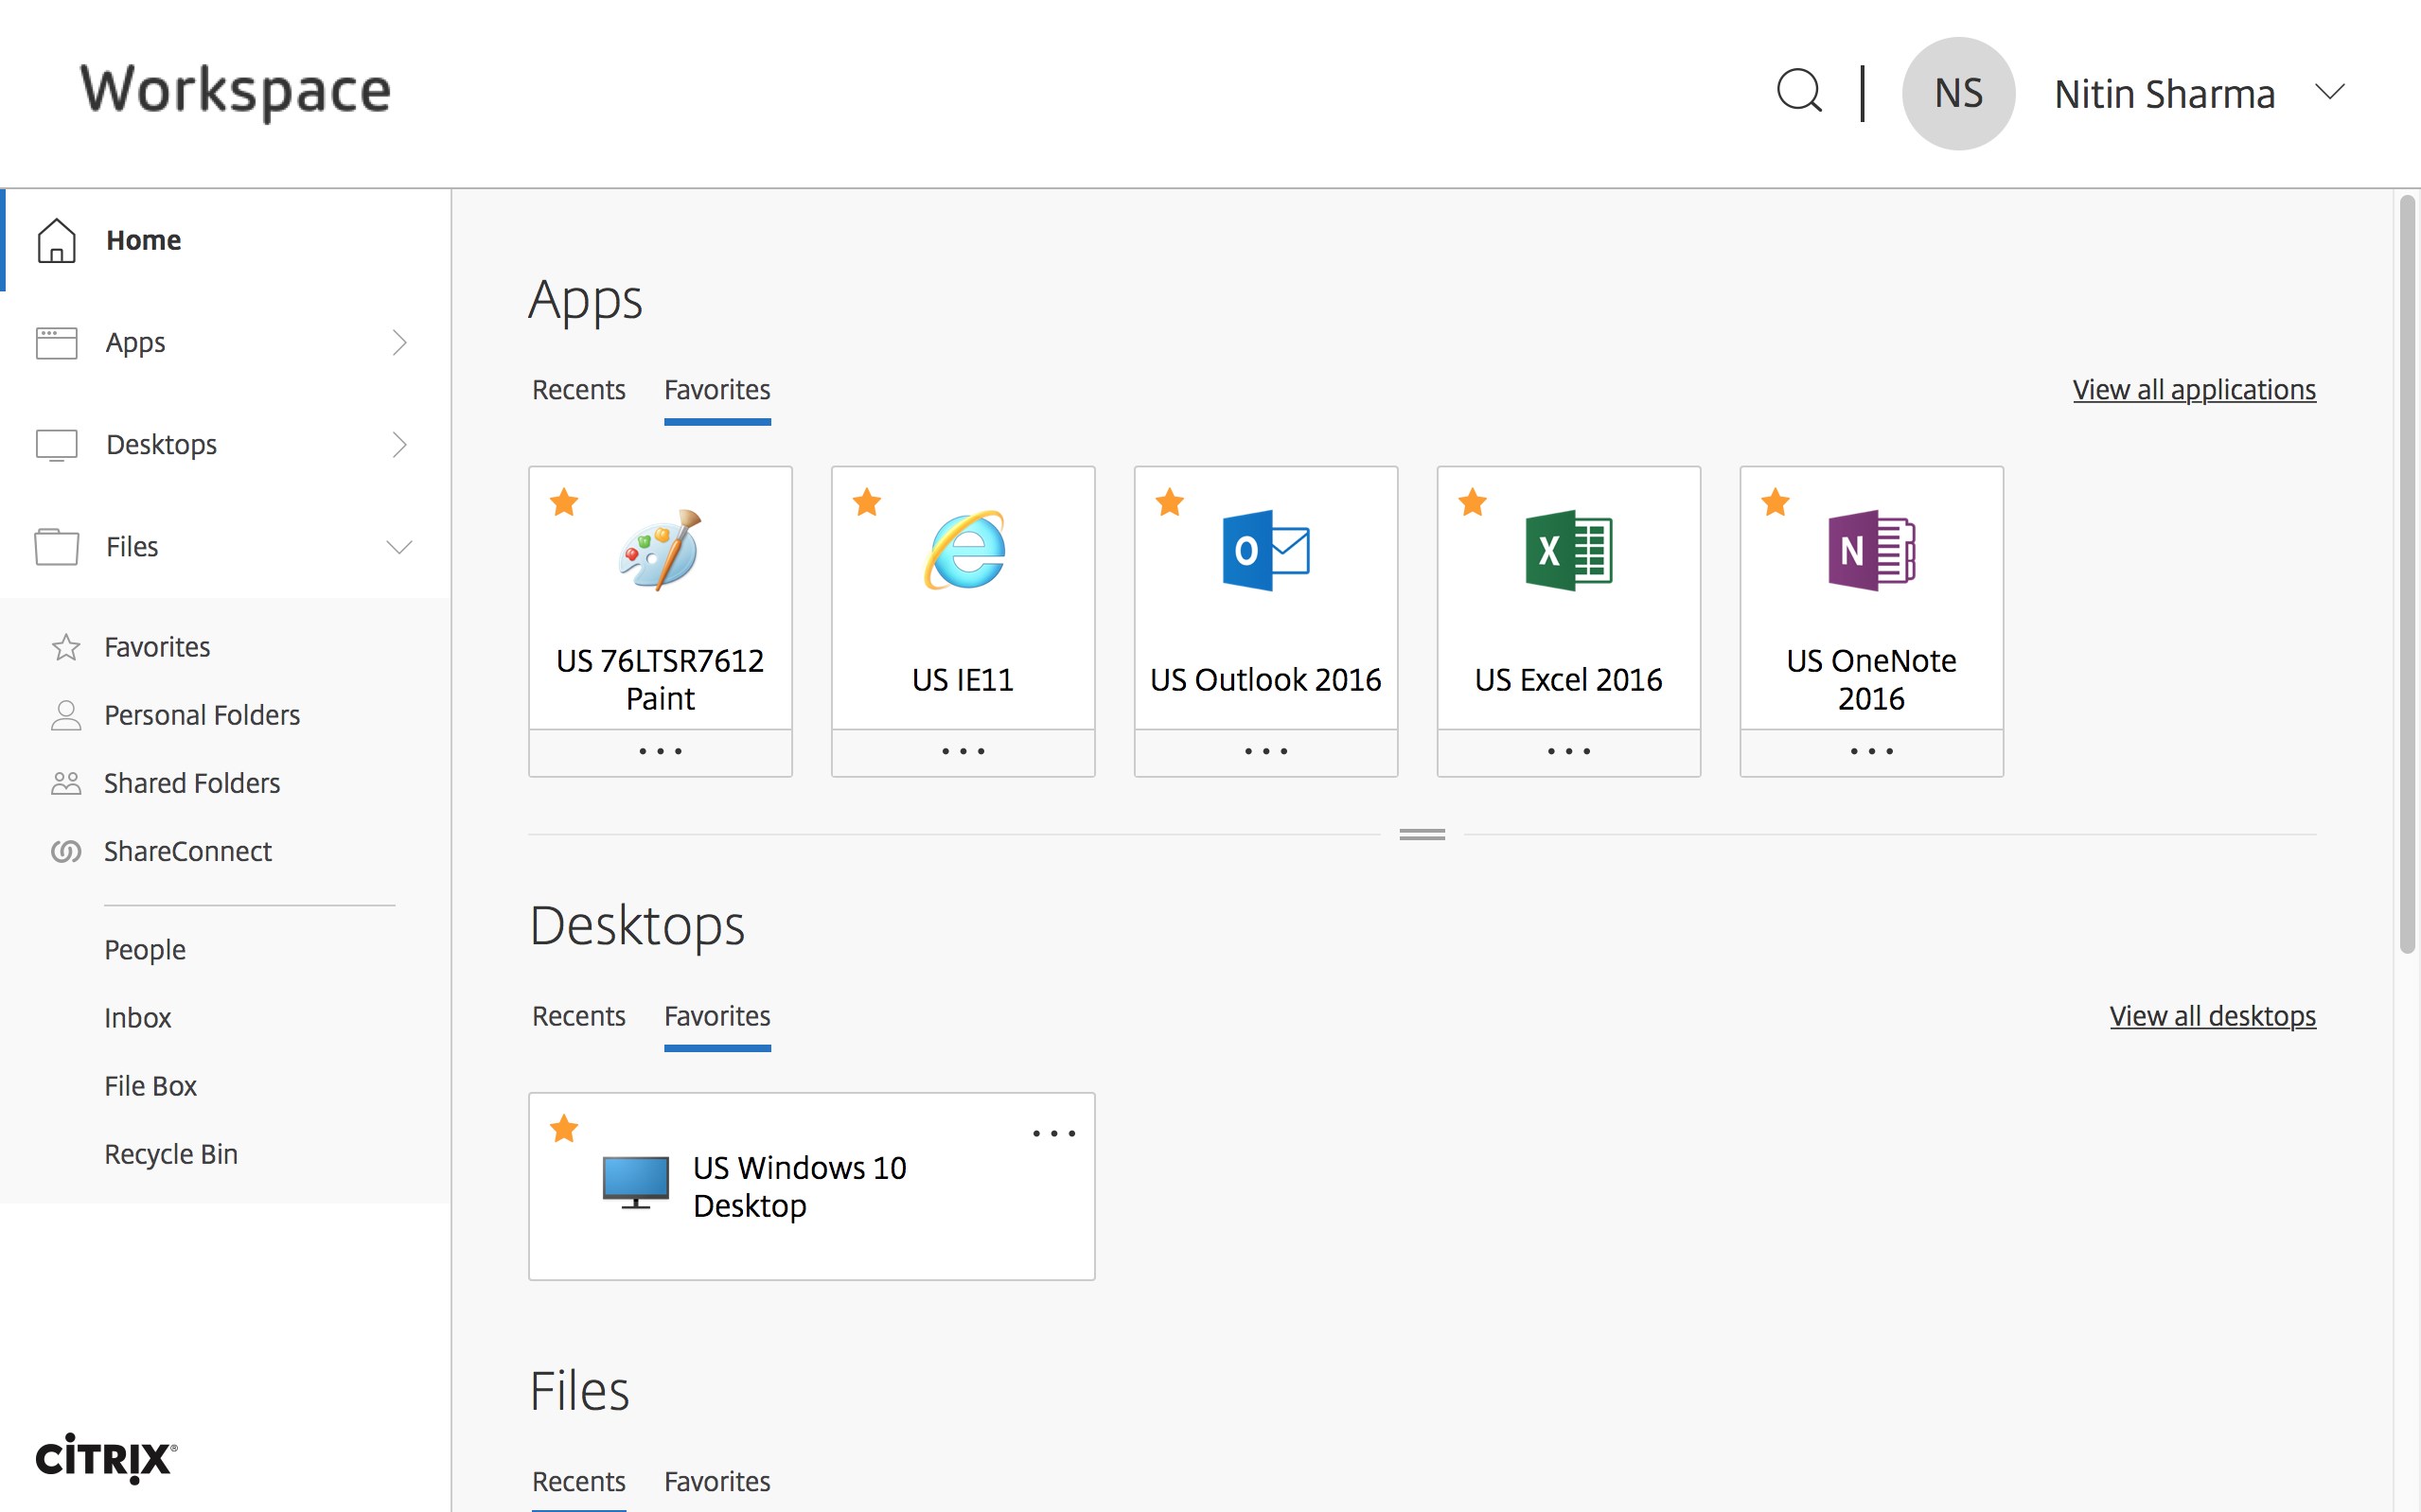Viewport: 2421px width, 1512px height.
Task: Open the ellipsis menu under US OneNote 2016
Action: pyautogui.click(x=1871, y=751)
